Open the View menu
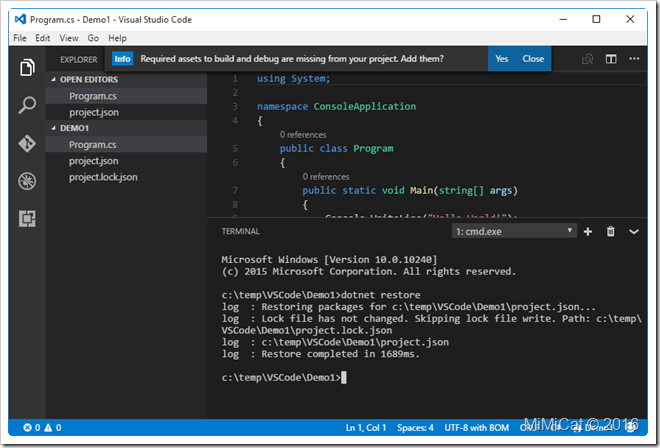Image resolution: width=660 pixels, height=448 pixels. point(69,38)
